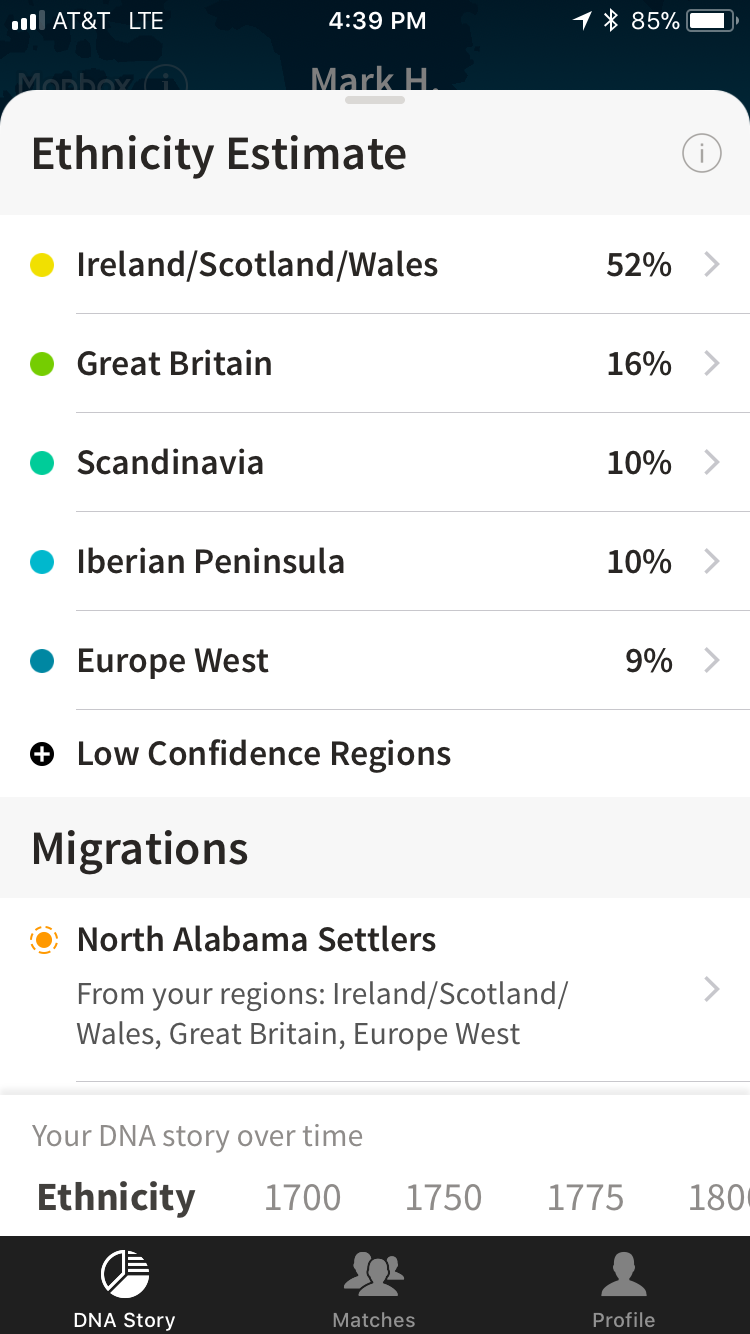The width and height of the screenshot is (750, 1334).
Task: Select the Europe West region row
Action: click(x=375, y=661)
